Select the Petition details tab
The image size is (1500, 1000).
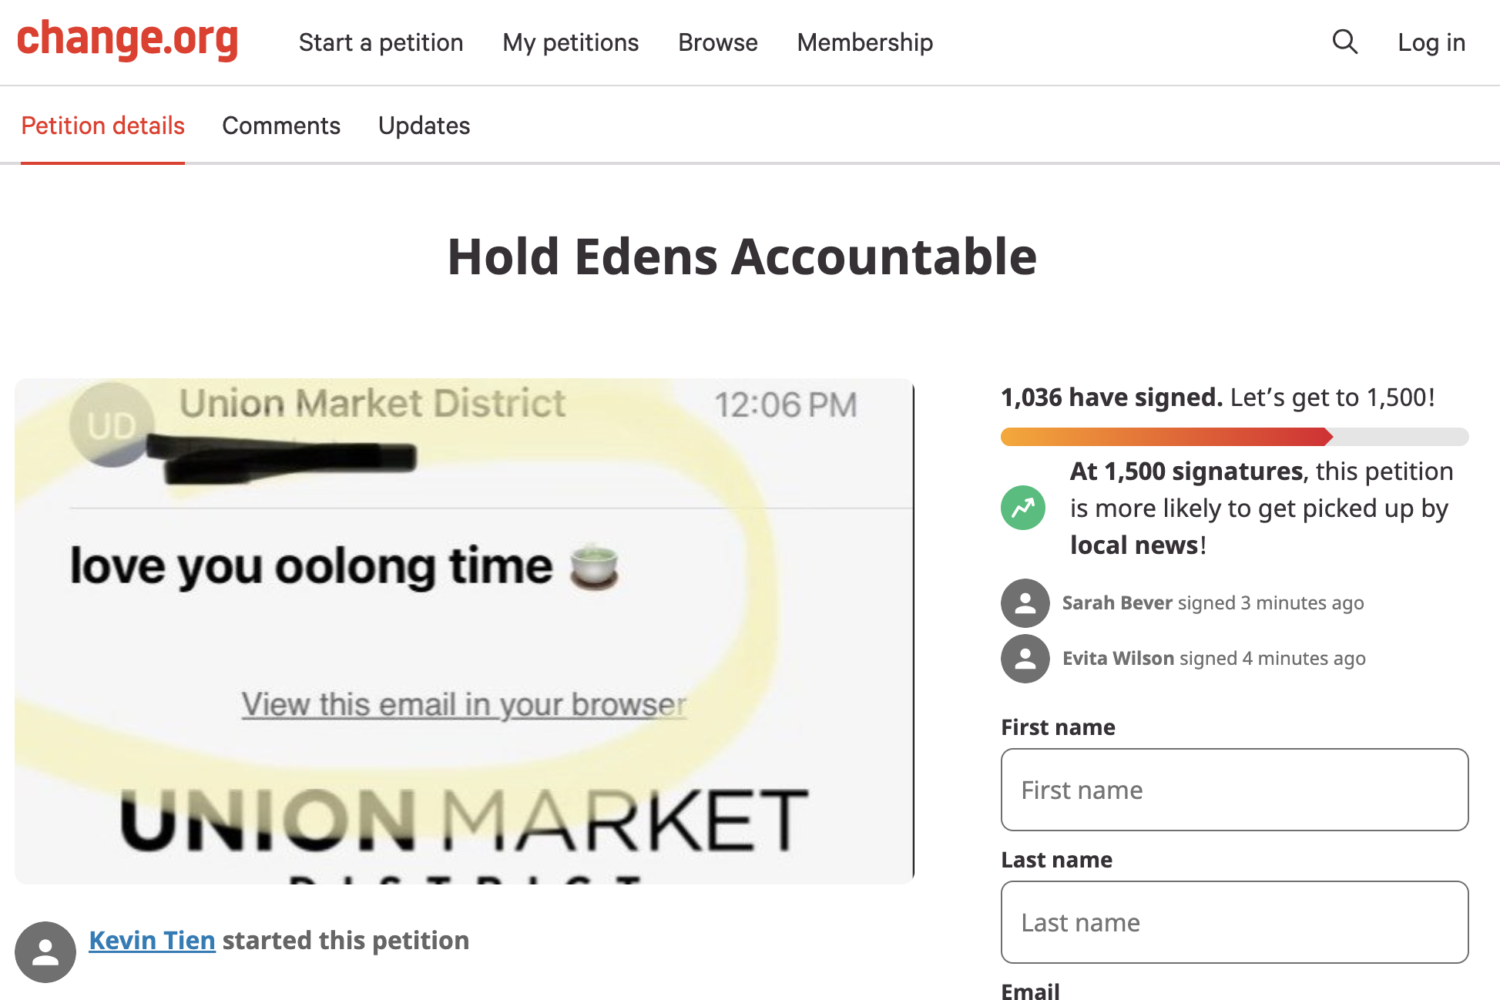[103, 126]
